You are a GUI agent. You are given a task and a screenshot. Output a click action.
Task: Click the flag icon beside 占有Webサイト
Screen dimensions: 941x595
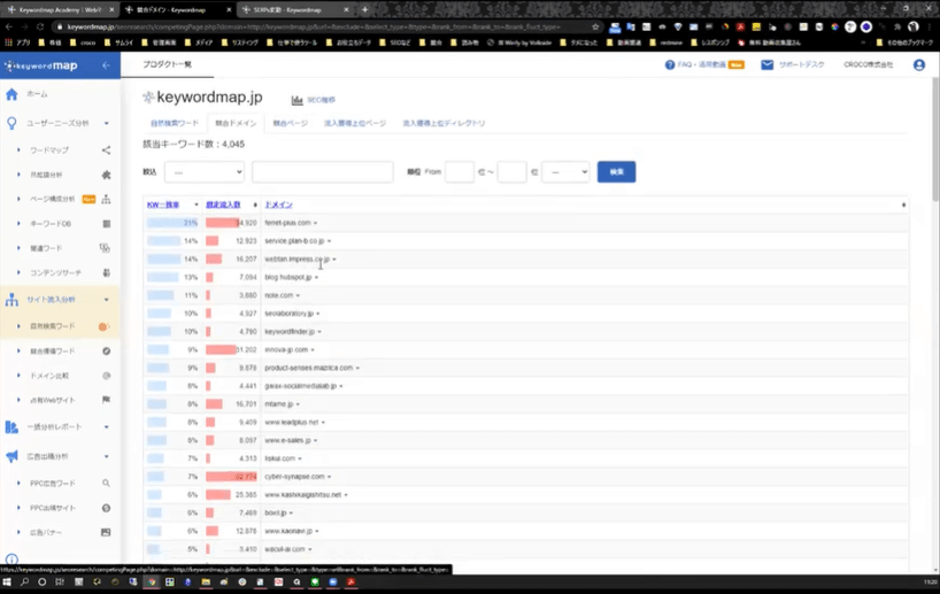click(x=106, y=400)
